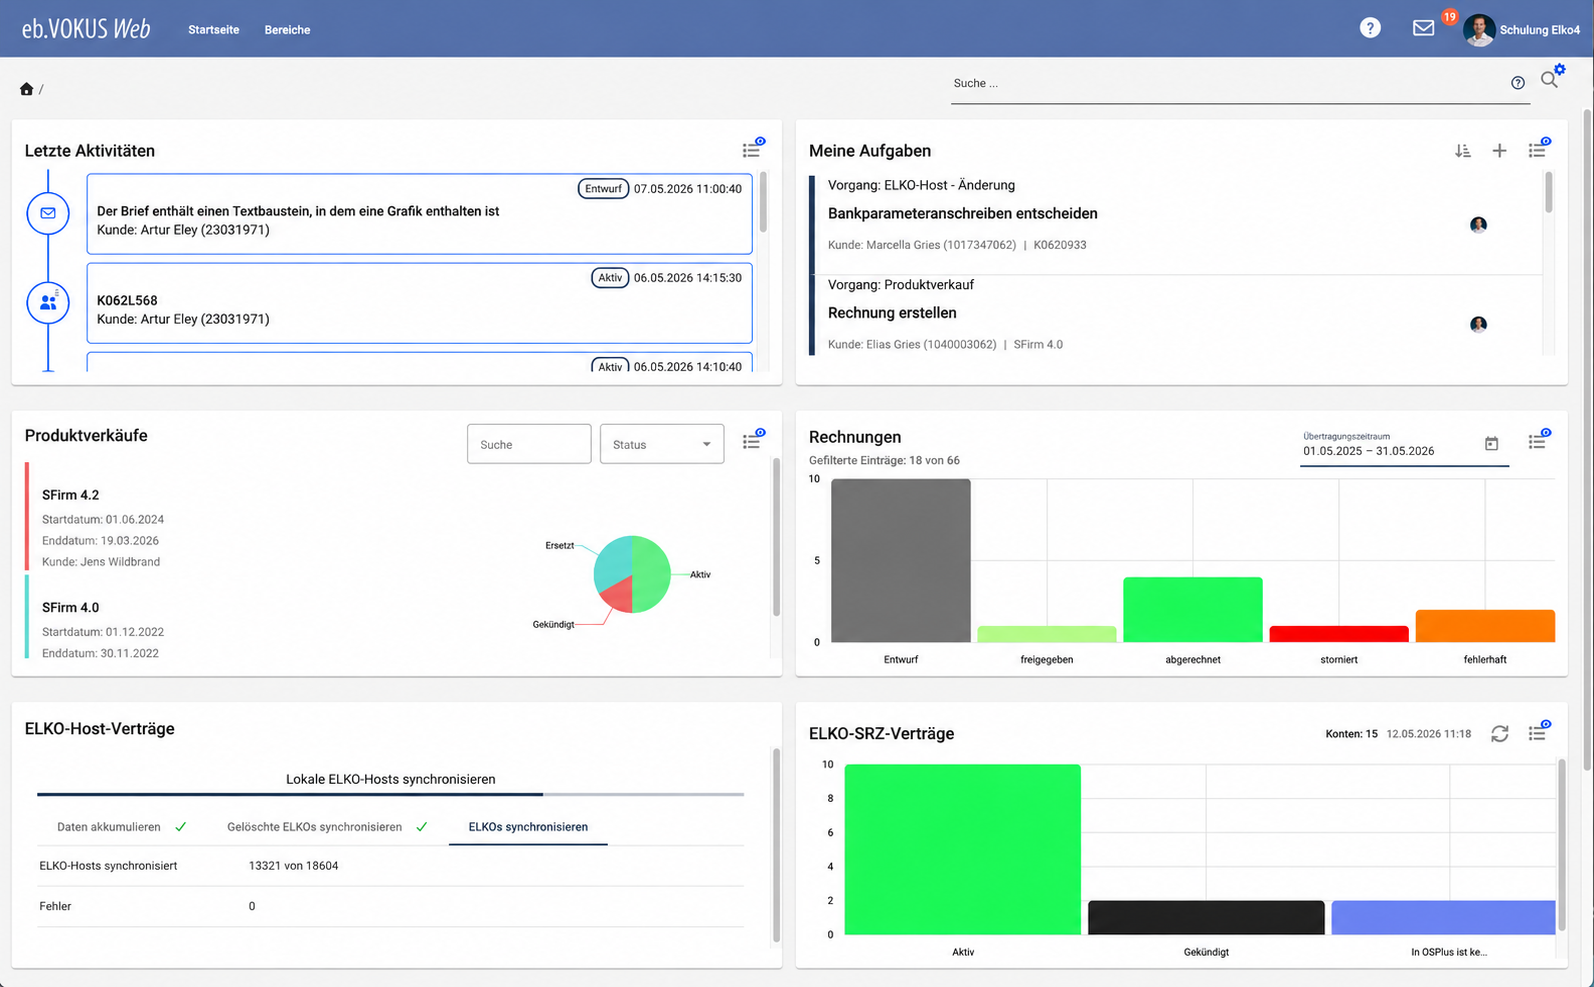The height and width of the screenshot is (987, 1594).
Task: Click the green Aktiv pie slice
Action: [652, 575]
